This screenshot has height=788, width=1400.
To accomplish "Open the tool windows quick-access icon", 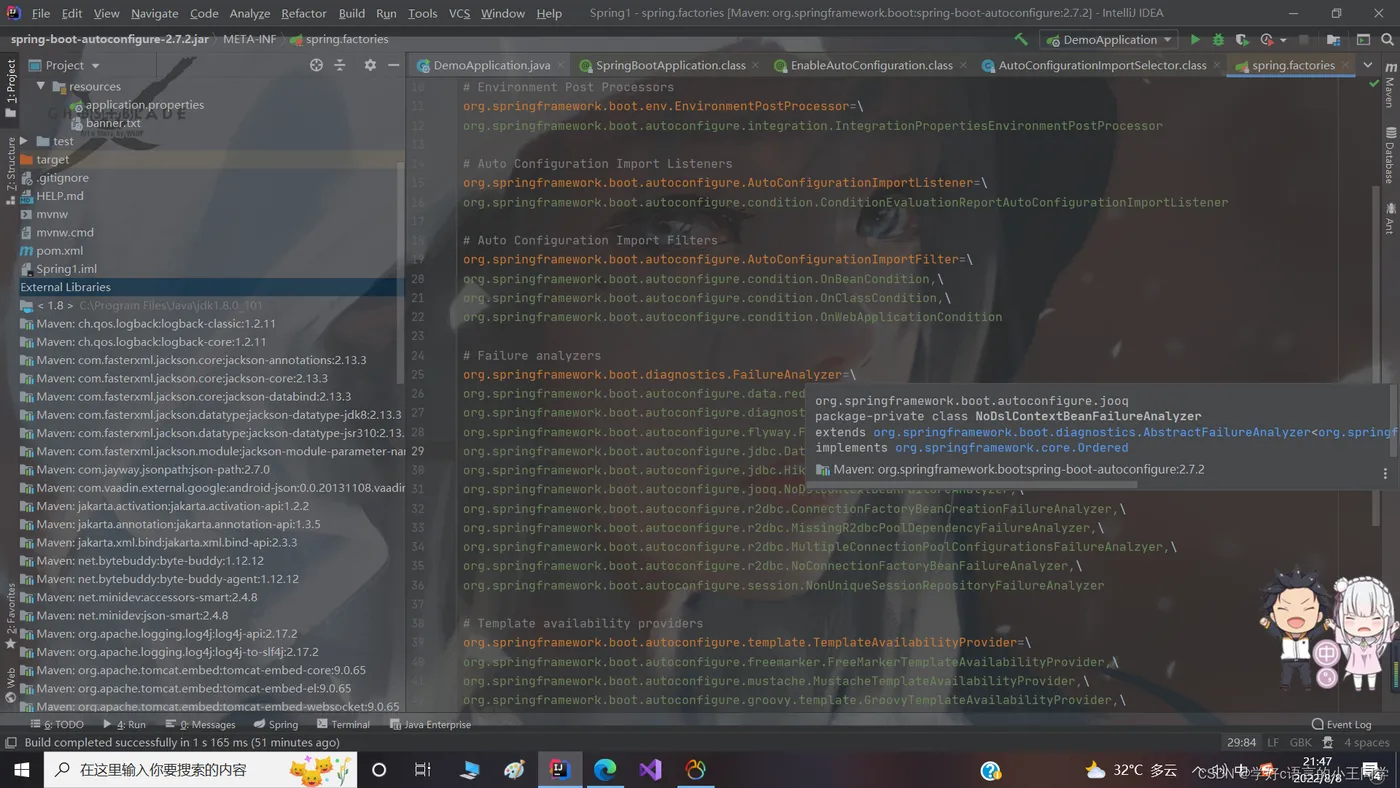I will pyautogui.click(x=10, y=743).
